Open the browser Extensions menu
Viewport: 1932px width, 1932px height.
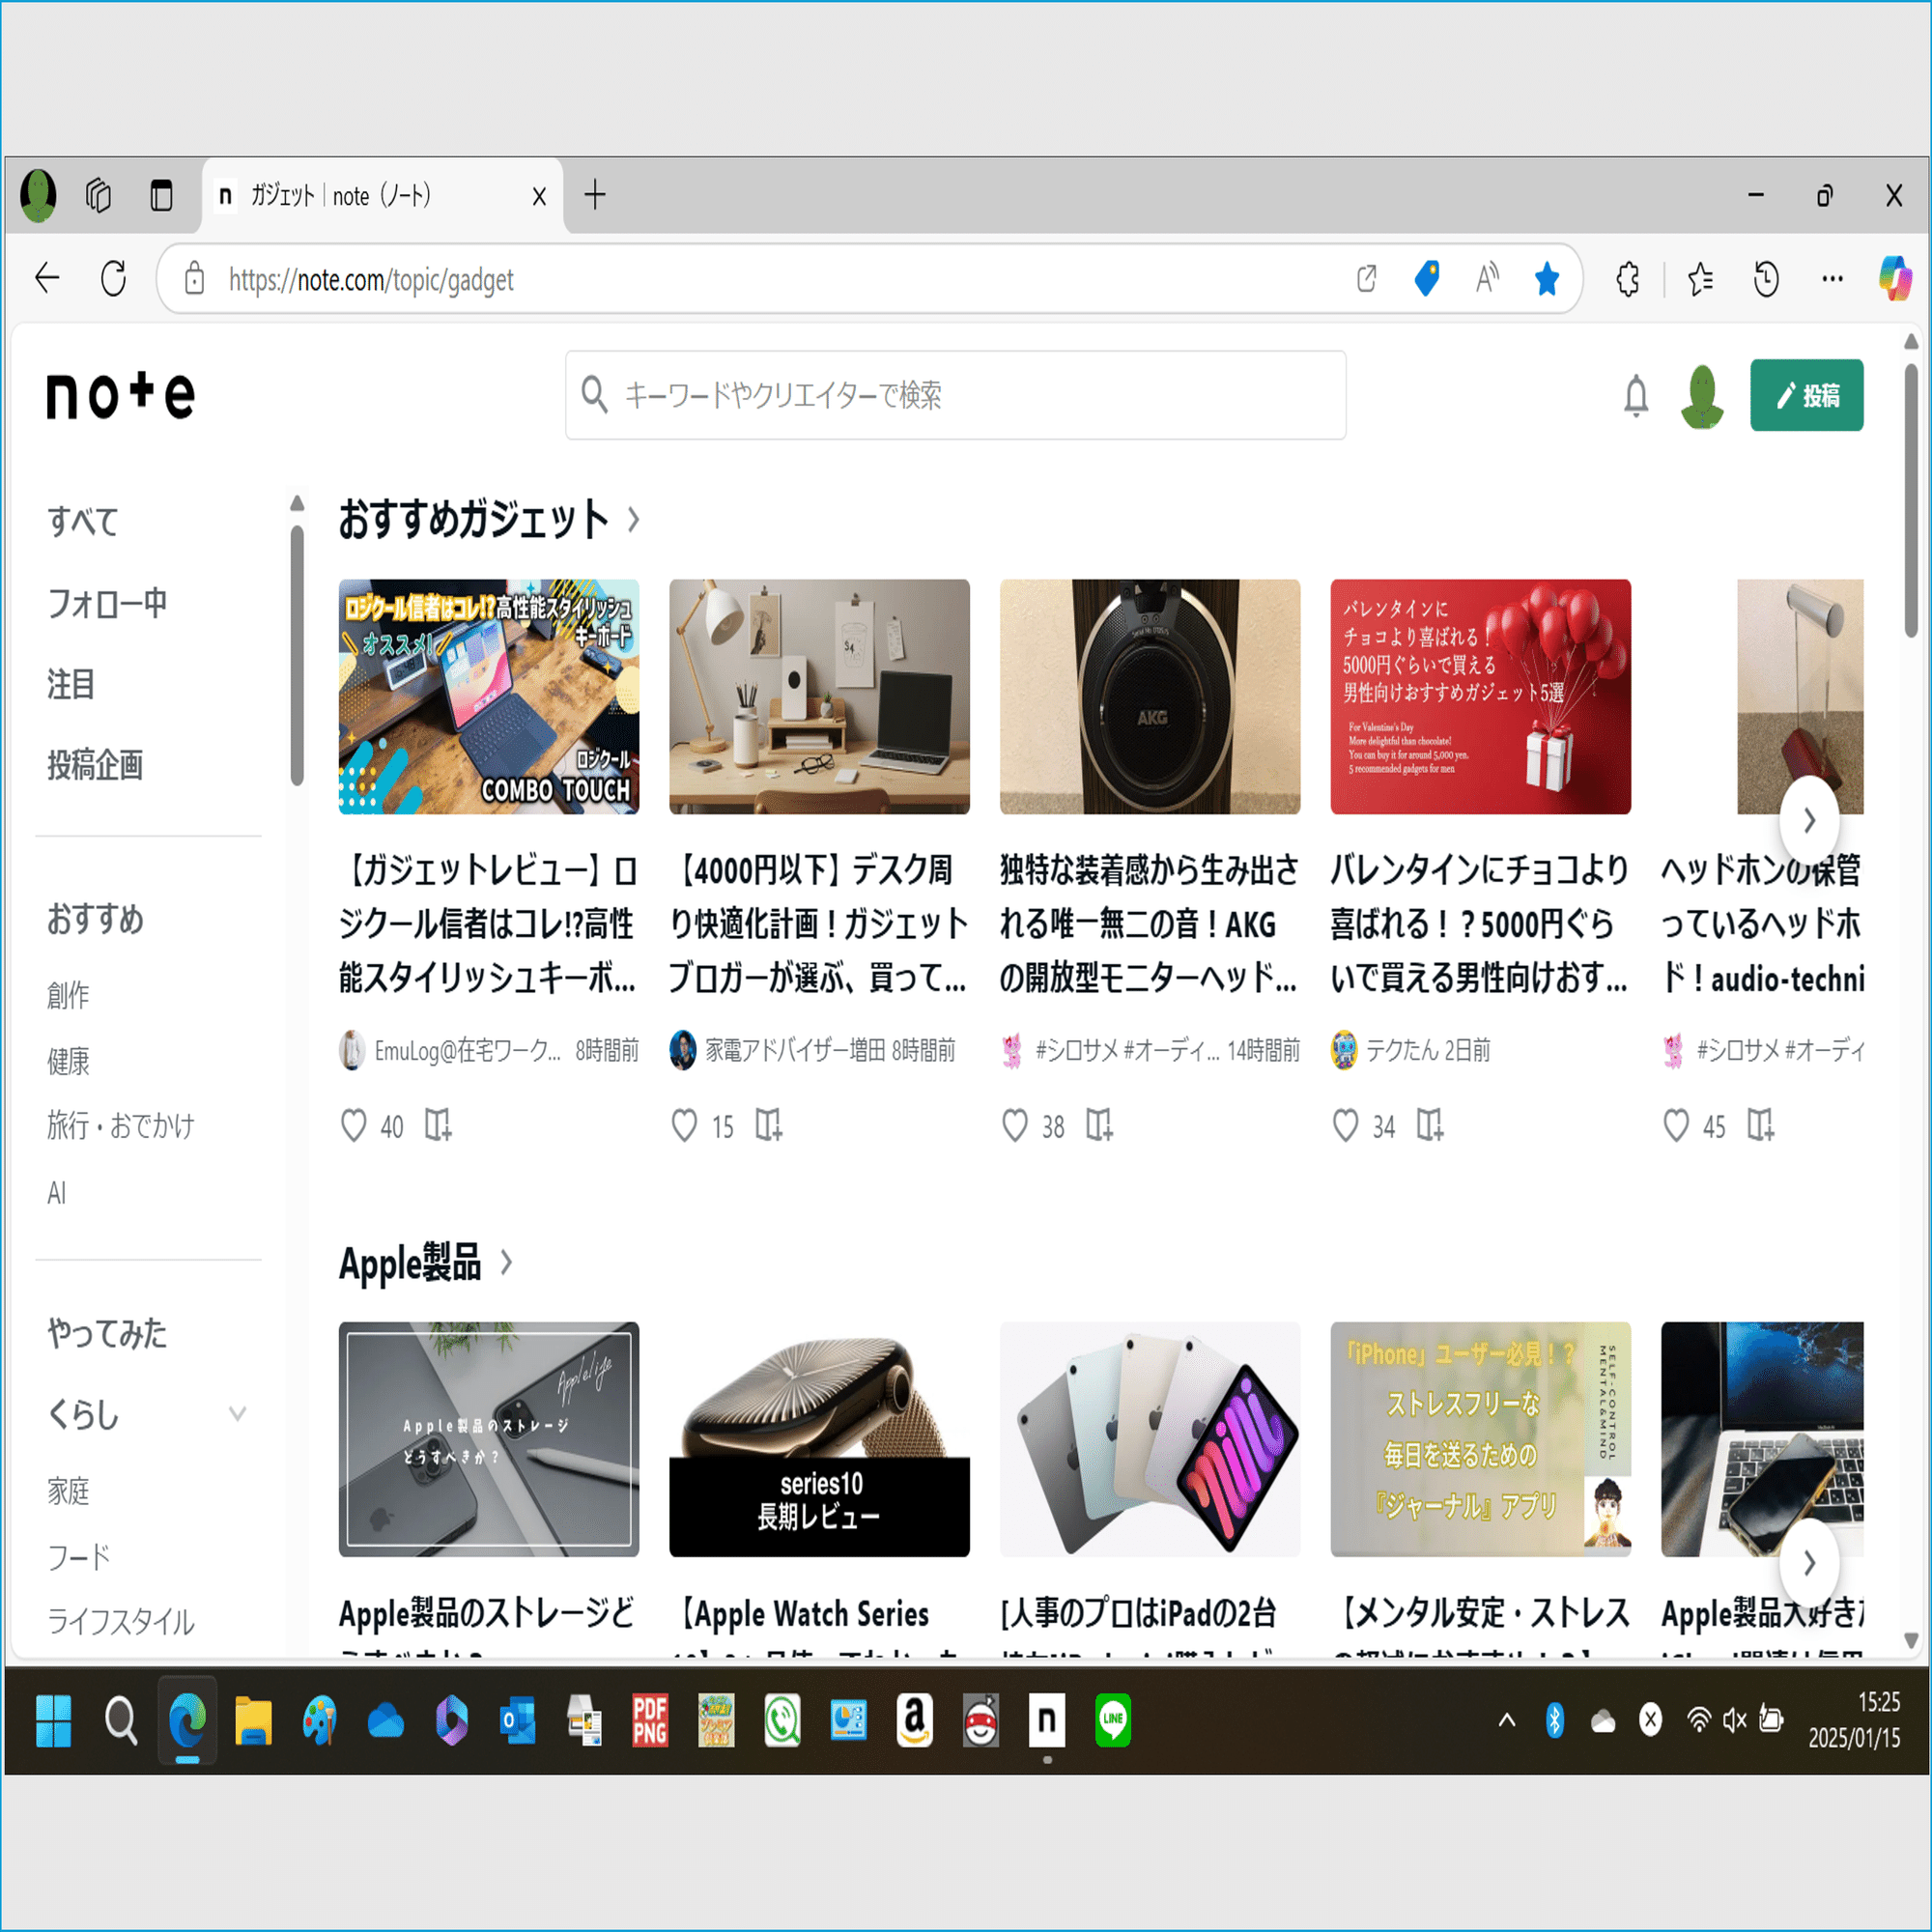1628,279
